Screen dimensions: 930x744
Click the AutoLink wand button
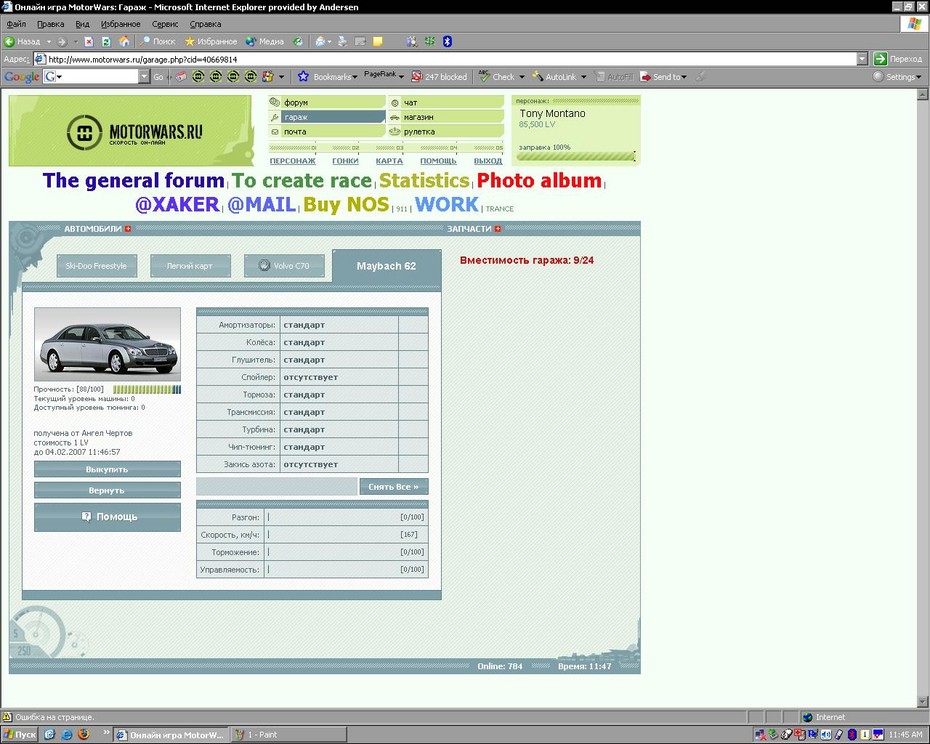coord(554,77)
